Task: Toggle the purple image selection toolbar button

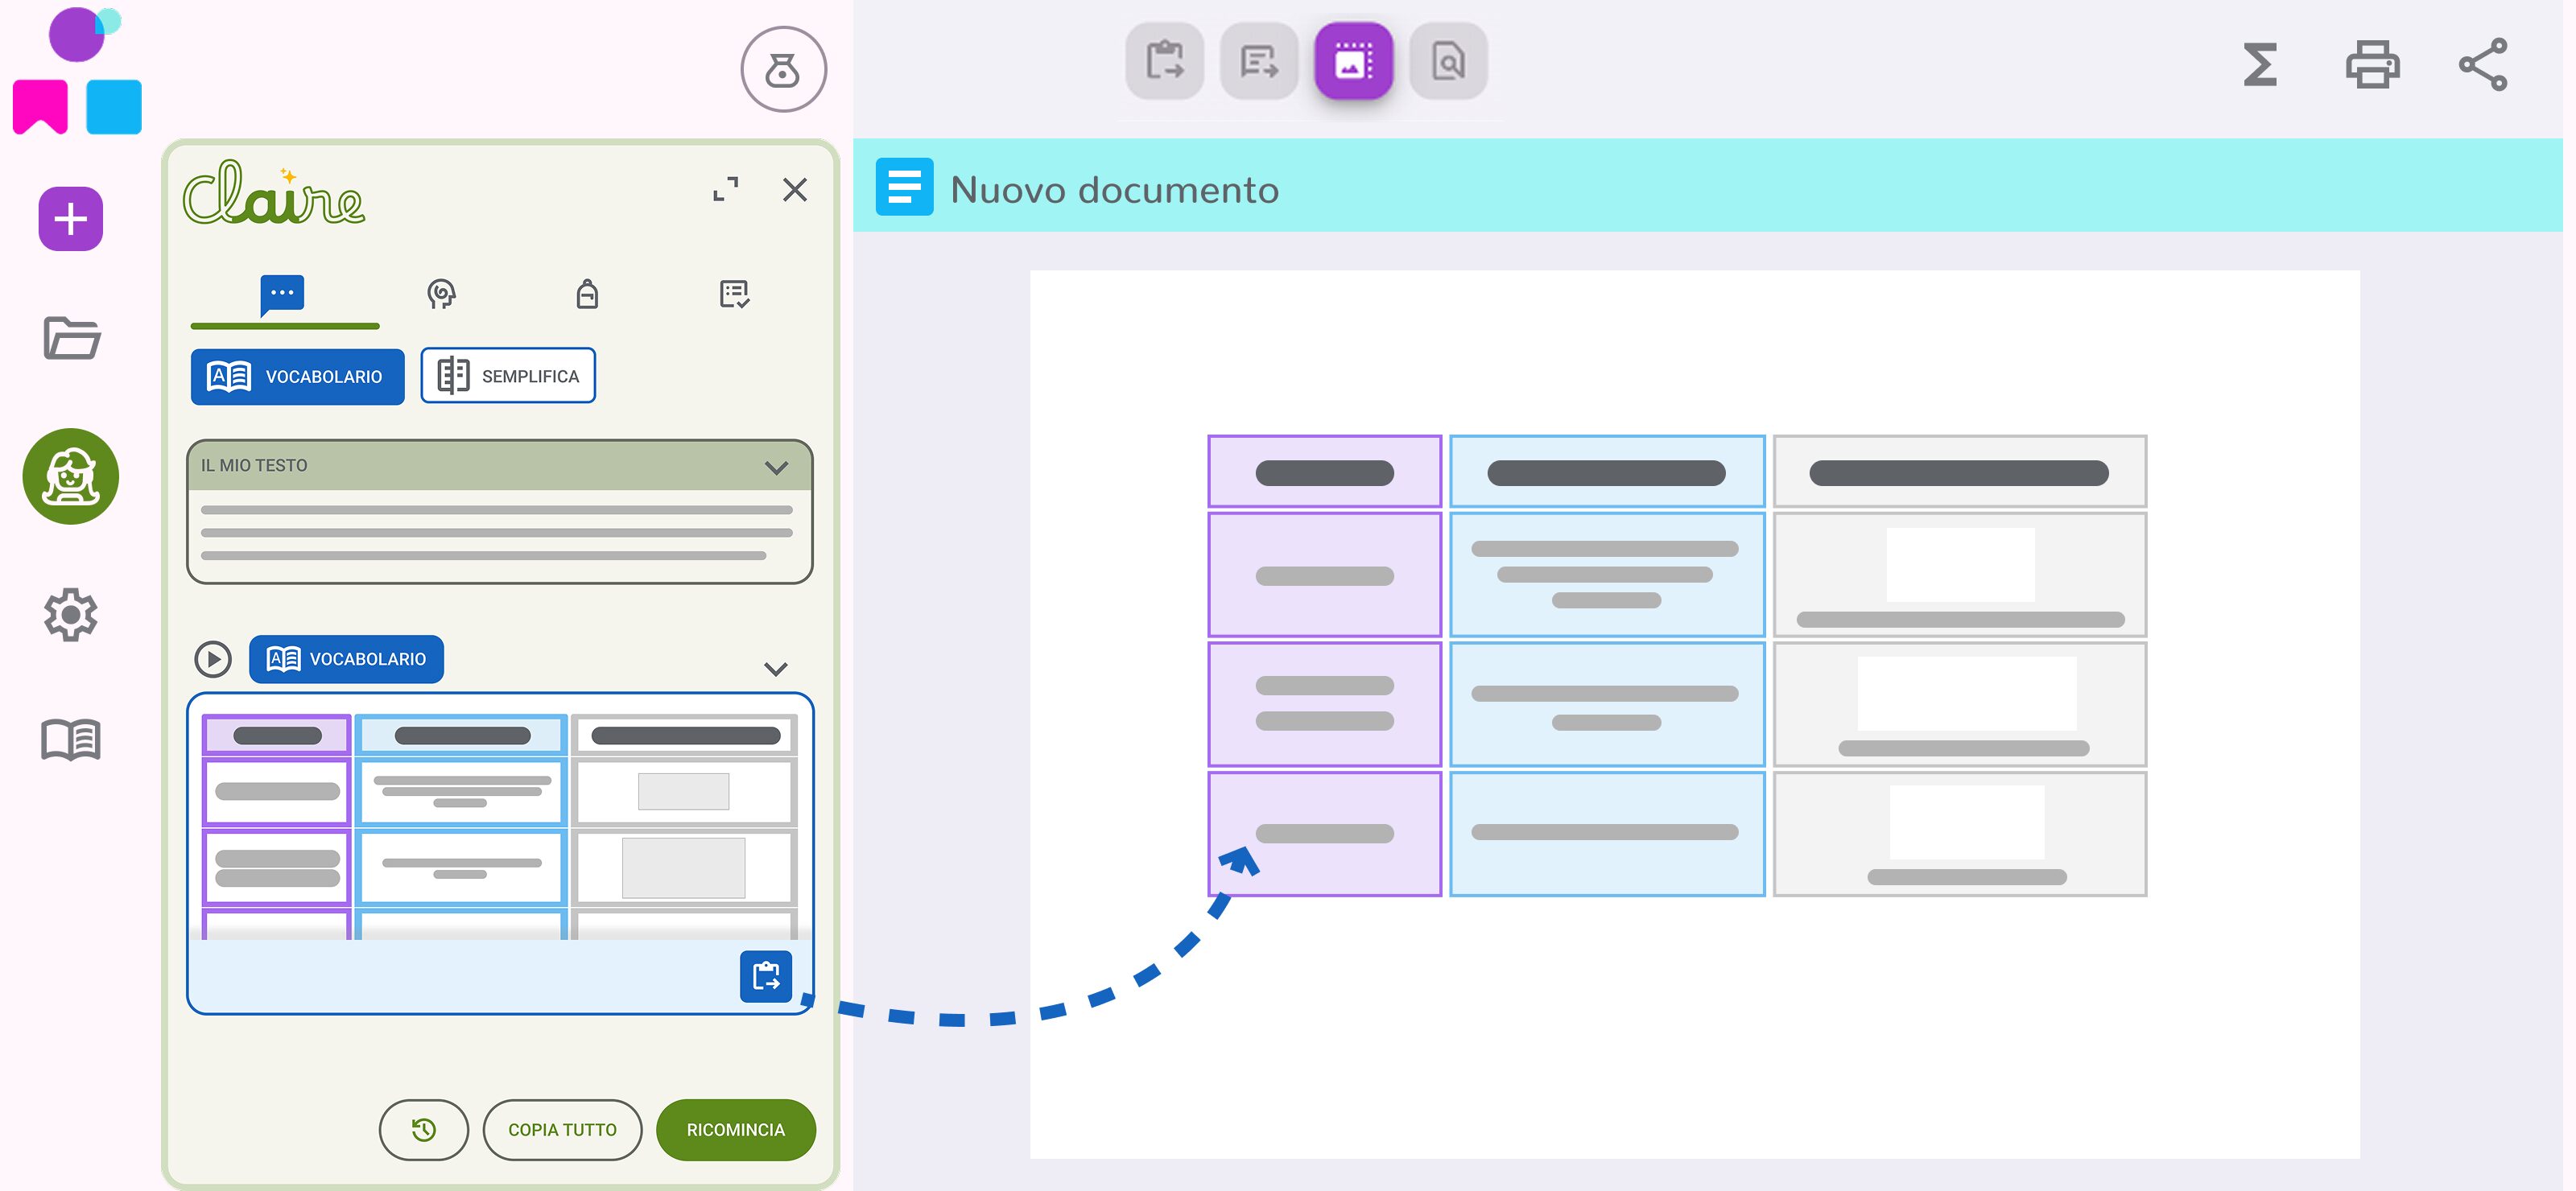Action: pyautogui.click(x=1353, y=62)
